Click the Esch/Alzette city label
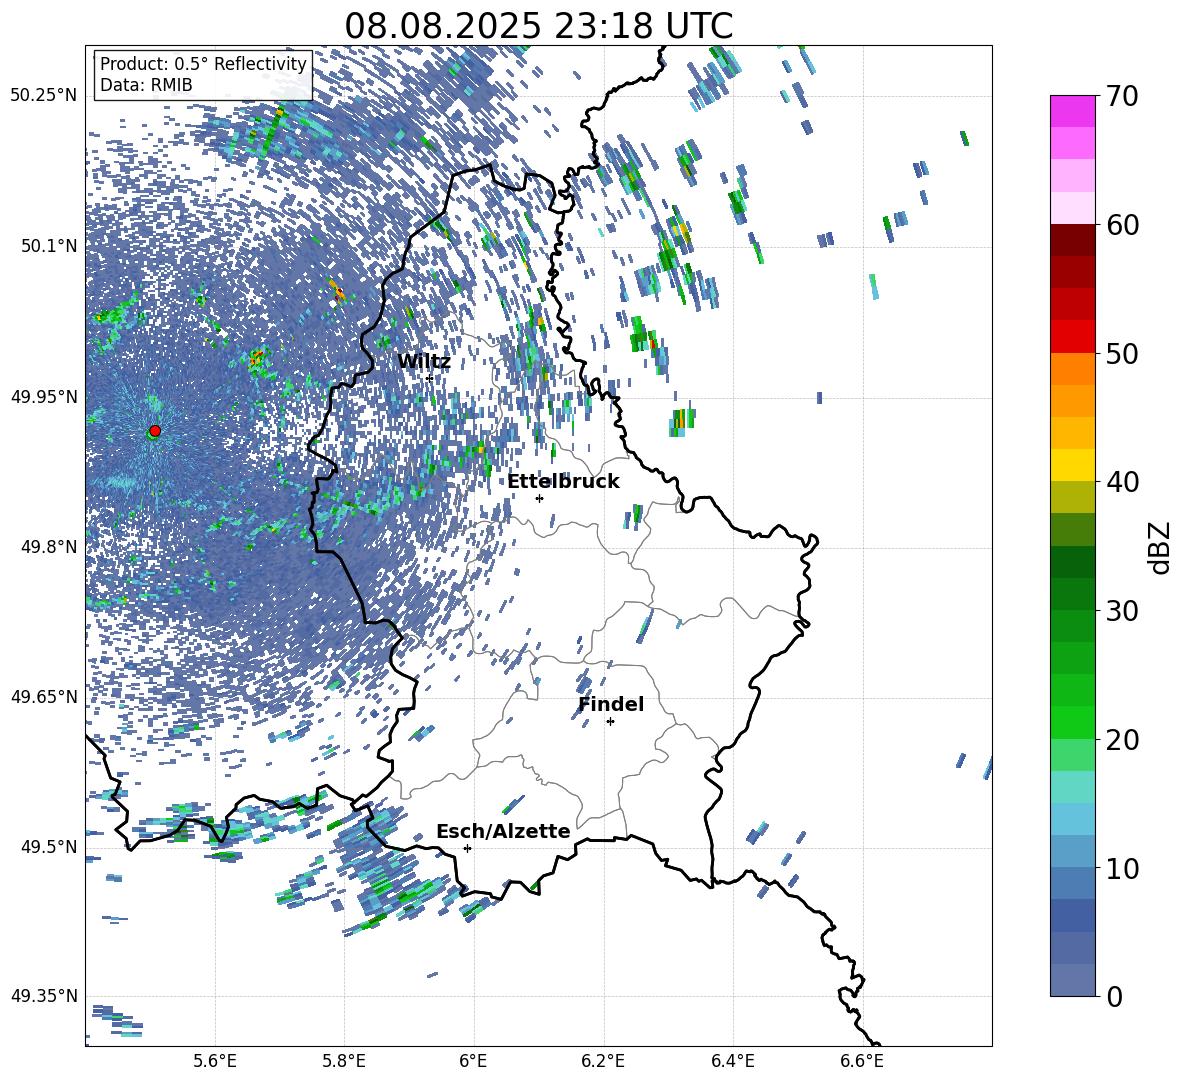The image size is (1184, 1081). pos(503,831)
